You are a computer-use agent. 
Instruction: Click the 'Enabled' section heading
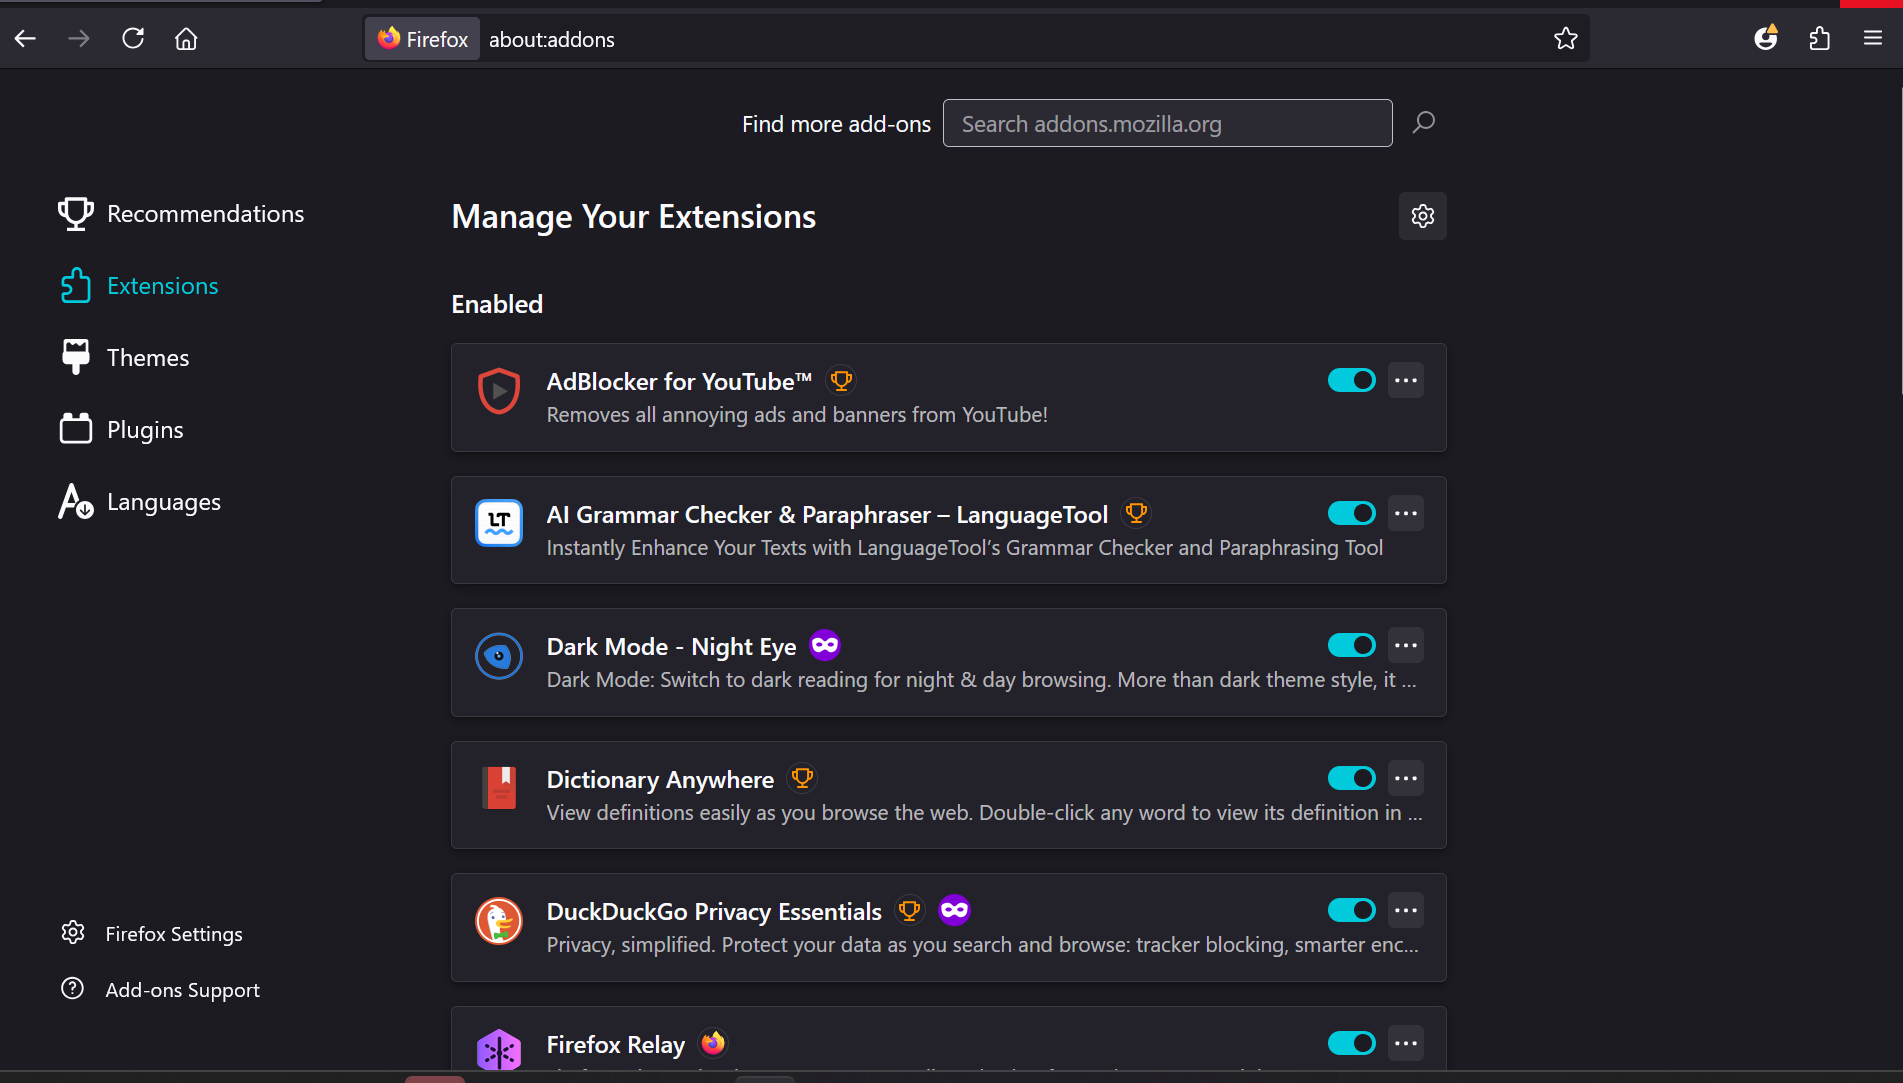(497, 304)
